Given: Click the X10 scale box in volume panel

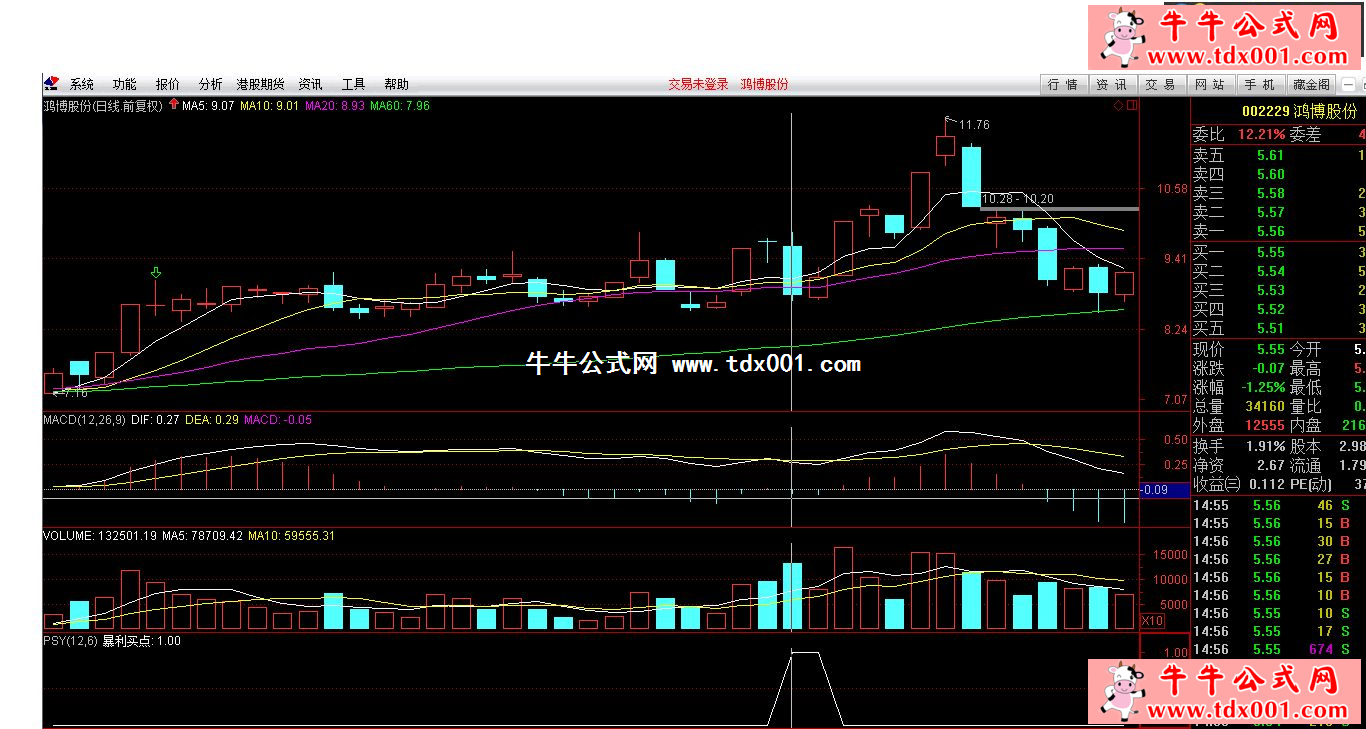Looking at the screenshot, I should click(x=1152, y=621).
